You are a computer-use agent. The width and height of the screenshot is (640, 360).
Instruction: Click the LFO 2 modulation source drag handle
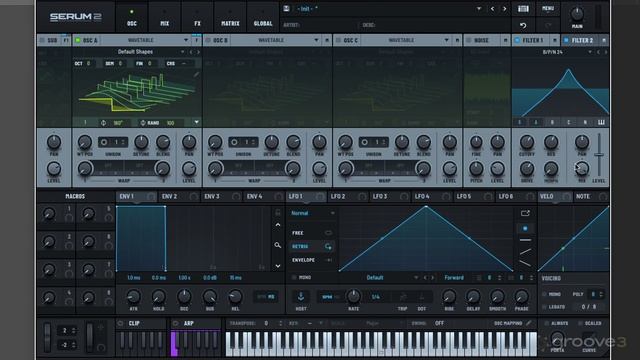point(362,197)
